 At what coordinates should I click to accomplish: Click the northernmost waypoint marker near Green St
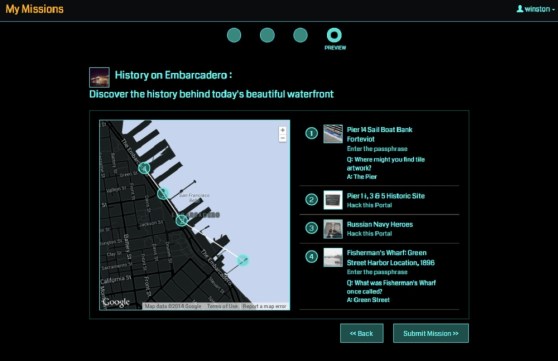pyautogui.click(x=144, y=168)
